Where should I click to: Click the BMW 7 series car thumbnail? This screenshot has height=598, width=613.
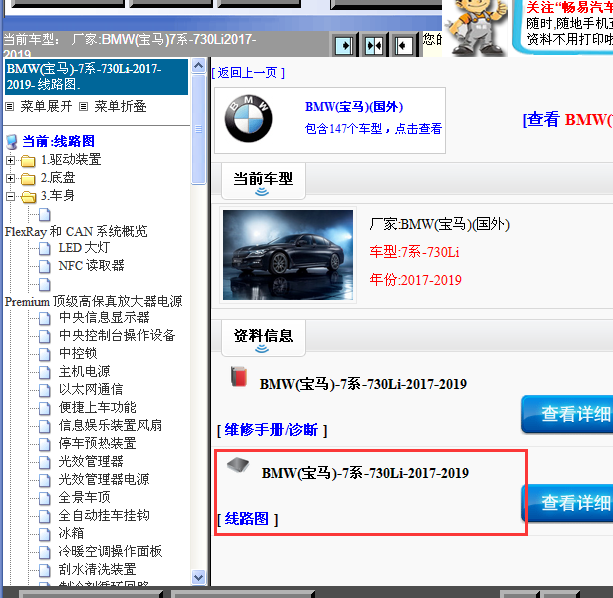click(288, 255)
